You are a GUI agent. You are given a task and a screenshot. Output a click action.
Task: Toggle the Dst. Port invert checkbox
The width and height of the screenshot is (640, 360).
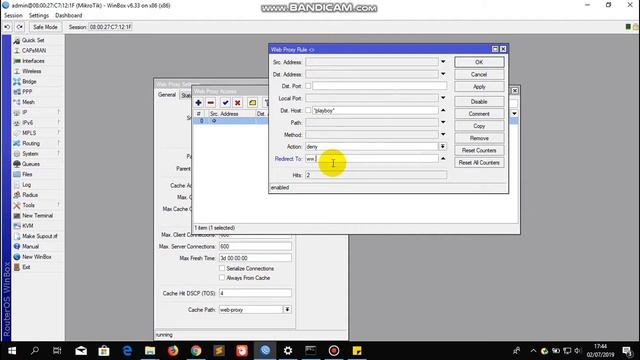[308, 86]
